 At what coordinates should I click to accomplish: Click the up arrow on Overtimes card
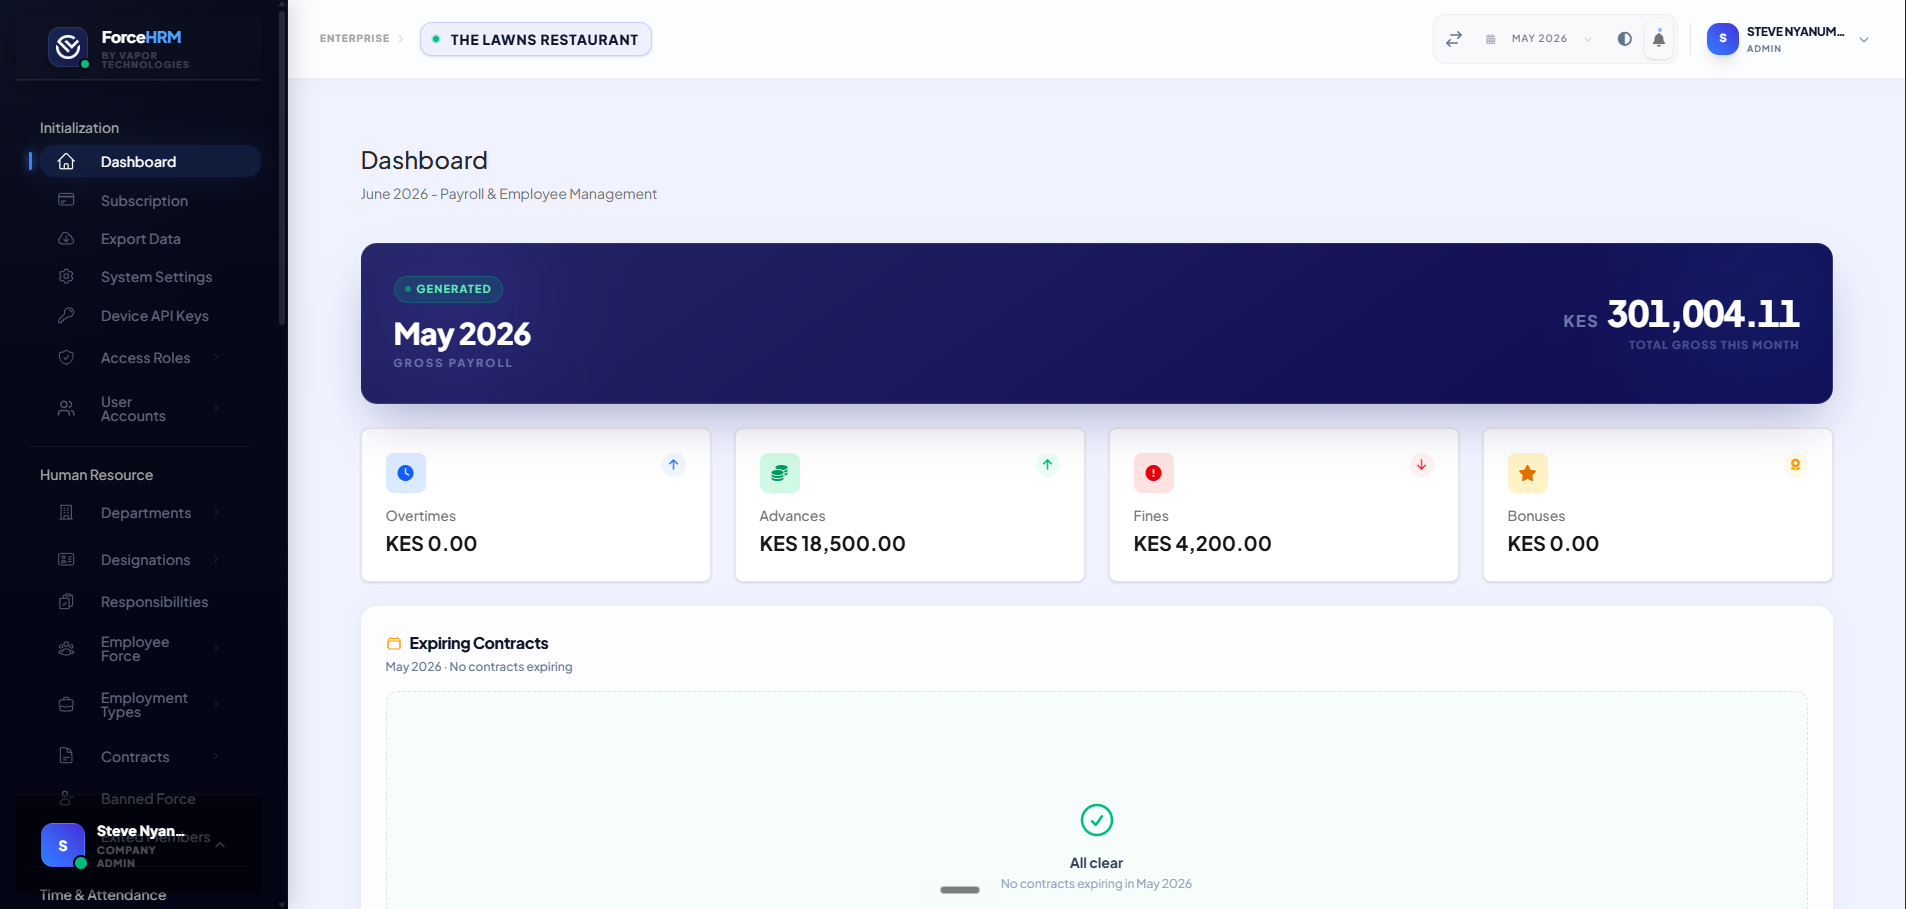point(674,464)
